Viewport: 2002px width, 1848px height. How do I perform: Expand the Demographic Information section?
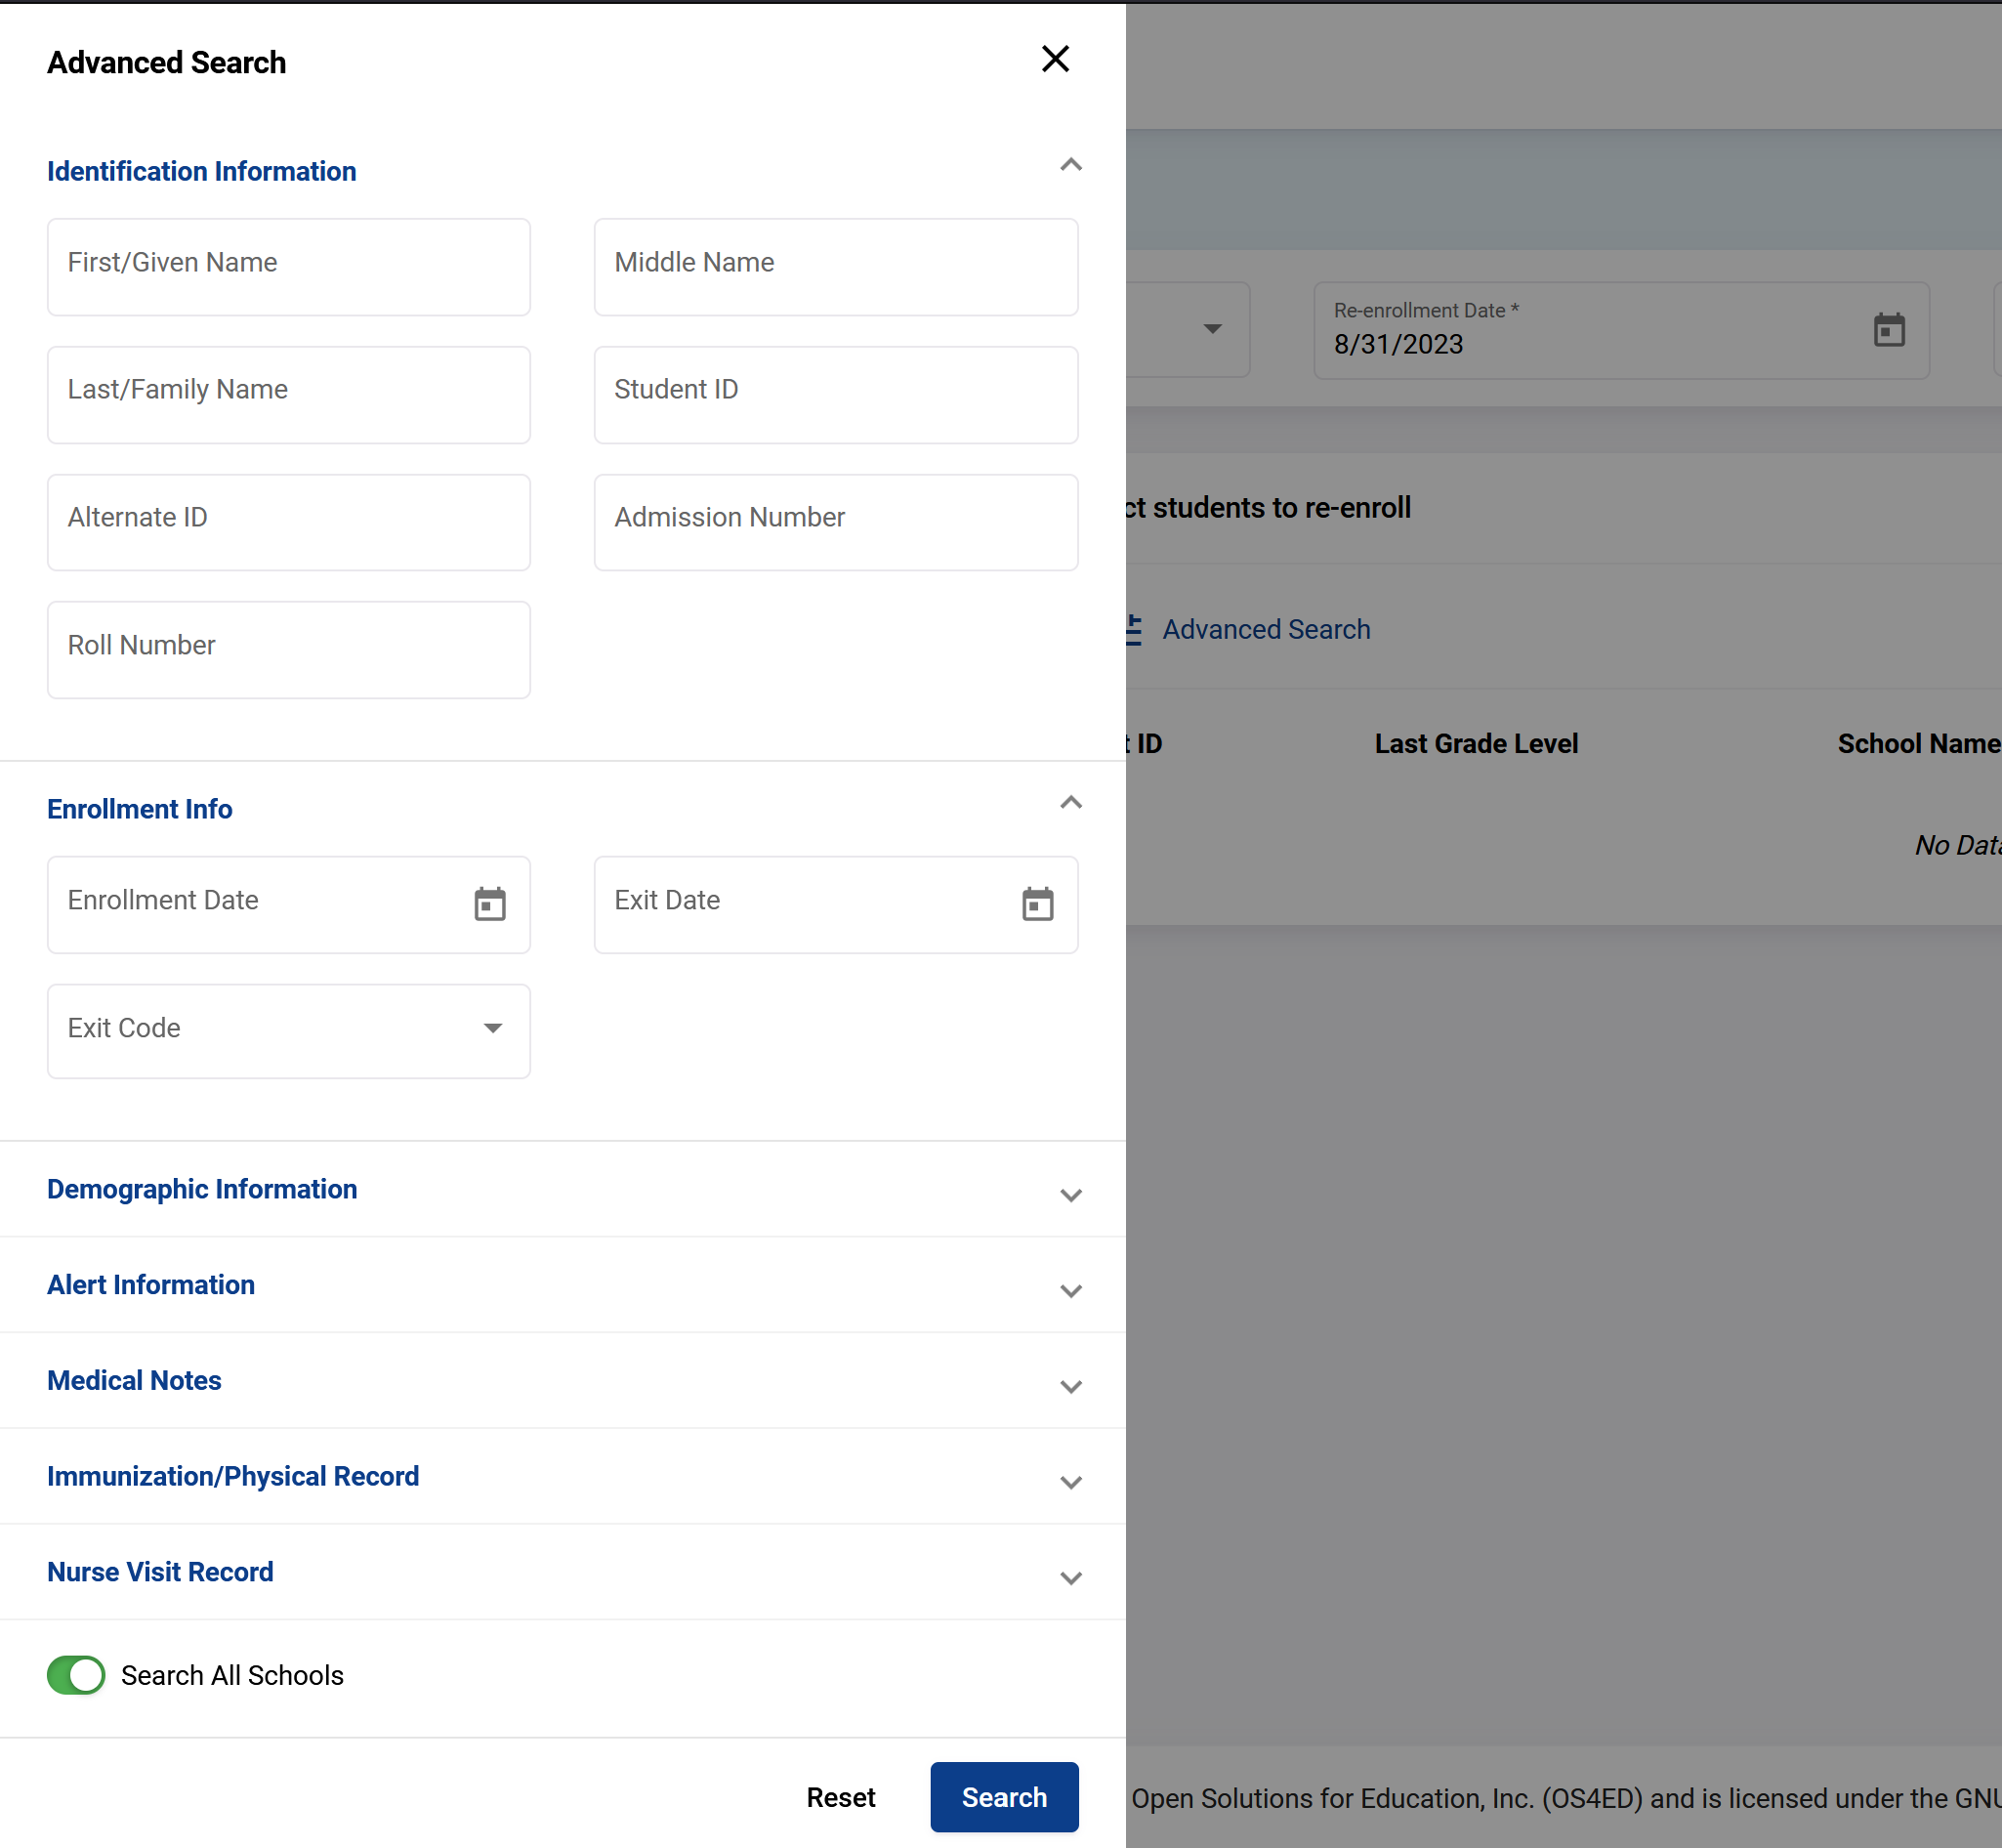[1070, 1195]
